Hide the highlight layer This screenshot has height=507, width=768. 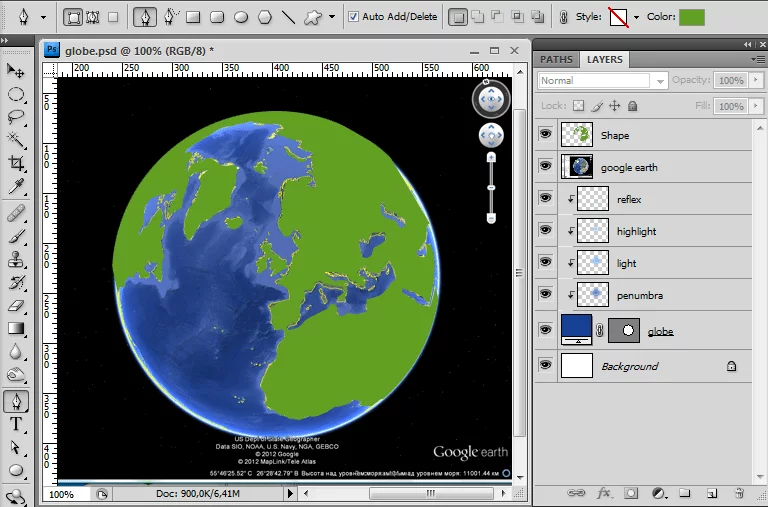545,230
